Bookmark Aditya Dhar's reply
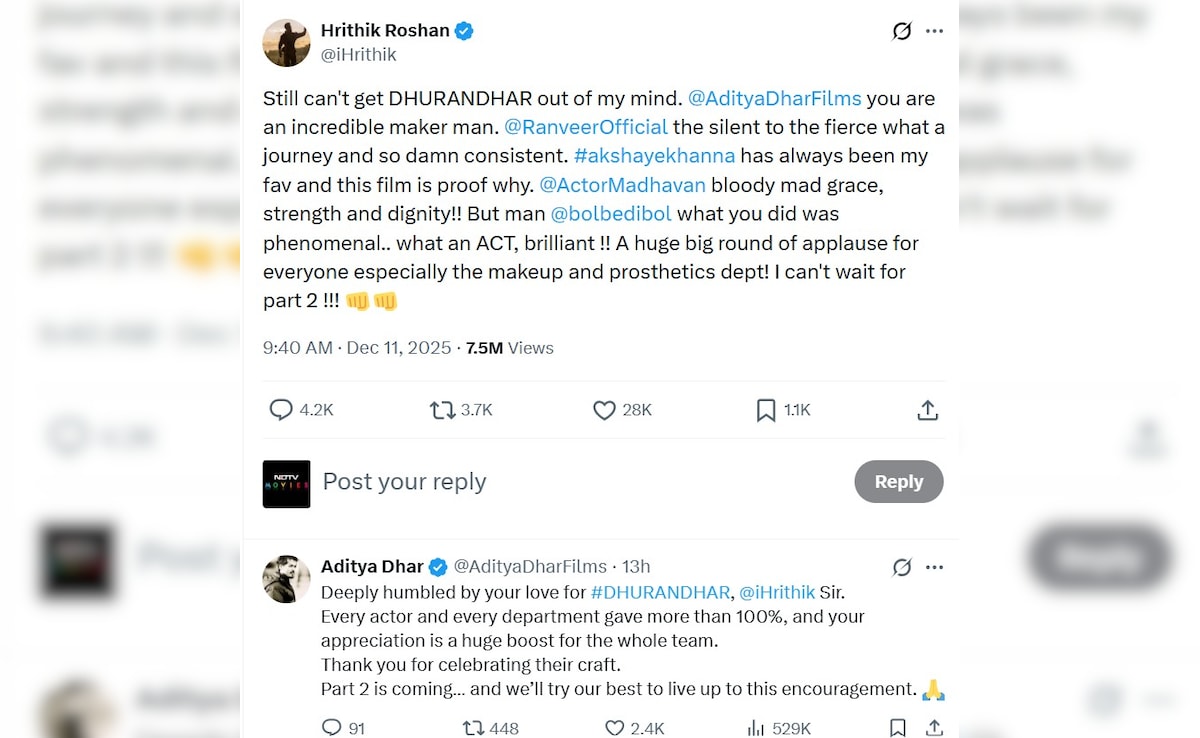Screen dimensions: 1200x738 click(x=898, y=727)
